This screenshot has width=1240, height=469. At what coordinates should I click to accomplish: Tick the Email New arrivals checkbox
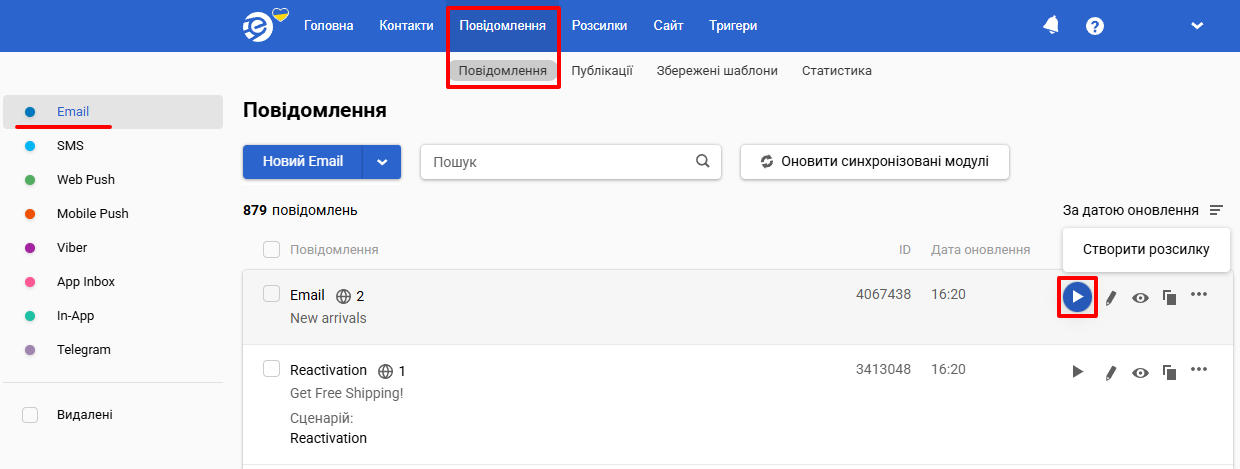click(271, 293)
